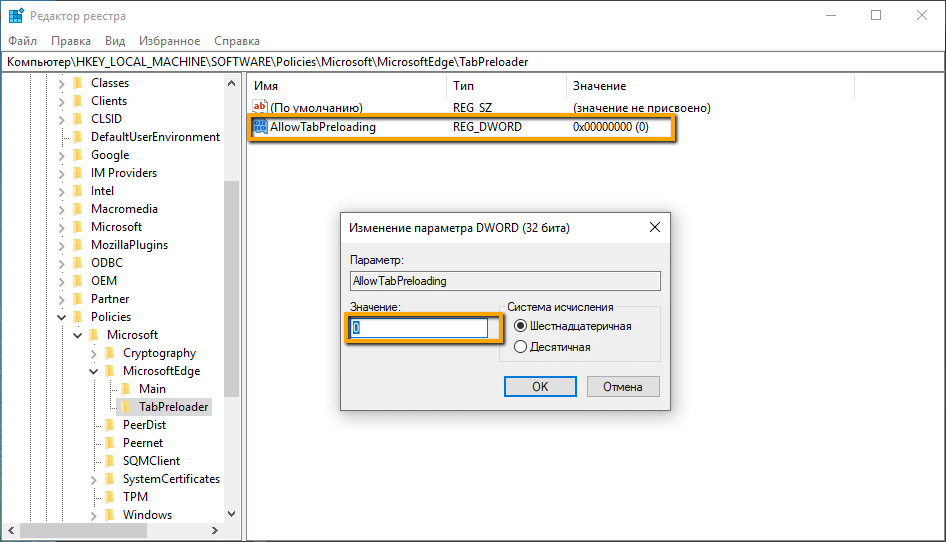
Task: Click the Значение input field
Action: click(419, 328)
